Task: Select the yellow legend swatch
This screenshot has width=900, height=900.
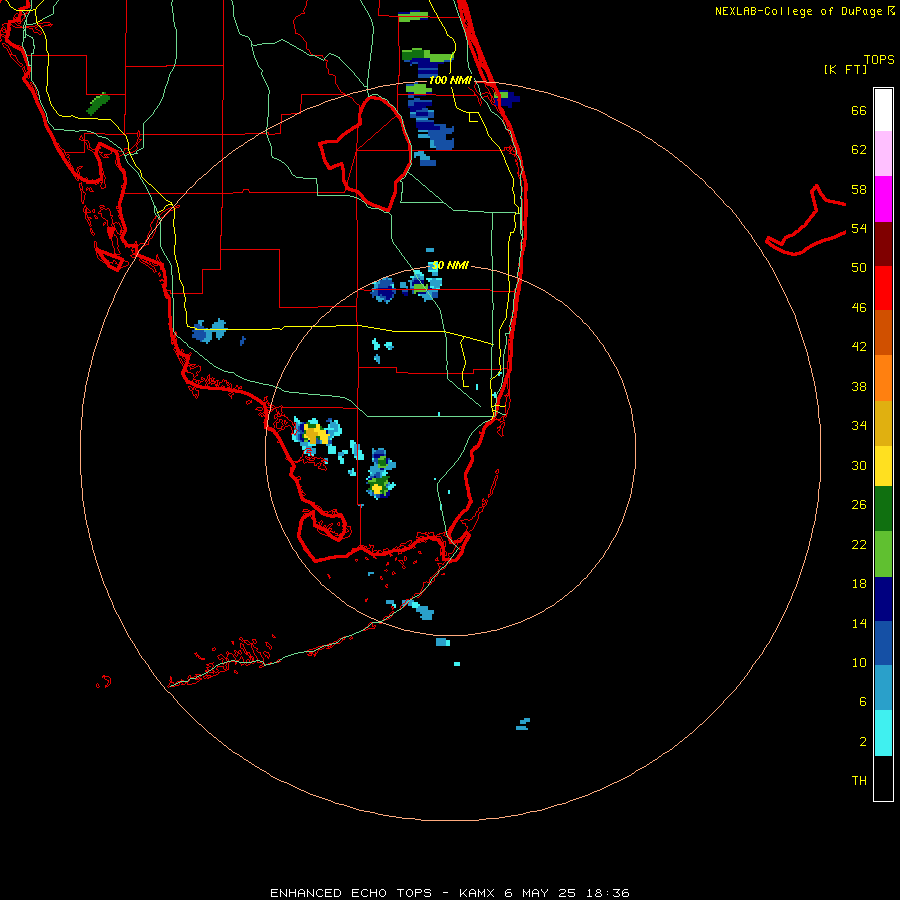Action: point(883,466)
